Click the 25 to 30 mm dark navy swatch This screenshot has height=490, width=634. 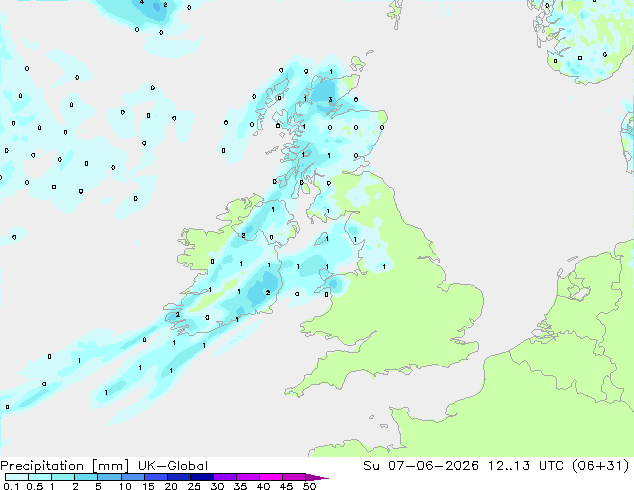(202, 477)
